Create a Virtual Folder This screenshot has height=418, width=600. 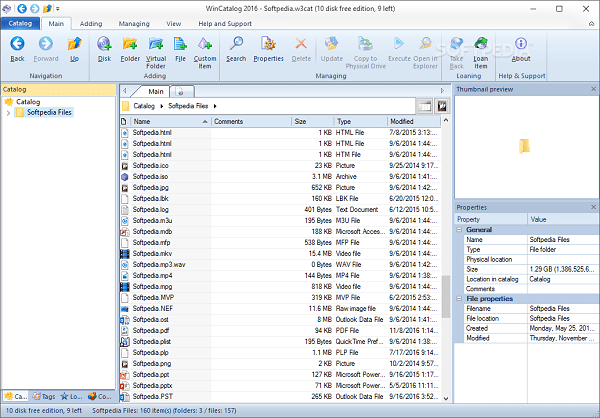coord(156,44)
